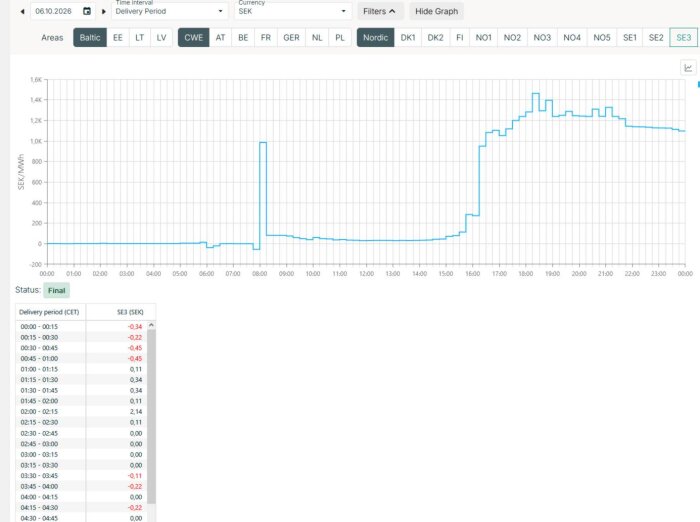Select the 01:30 - 01:45 row
Viewport: 700px width, 522px height.
[x=82, y=390]
